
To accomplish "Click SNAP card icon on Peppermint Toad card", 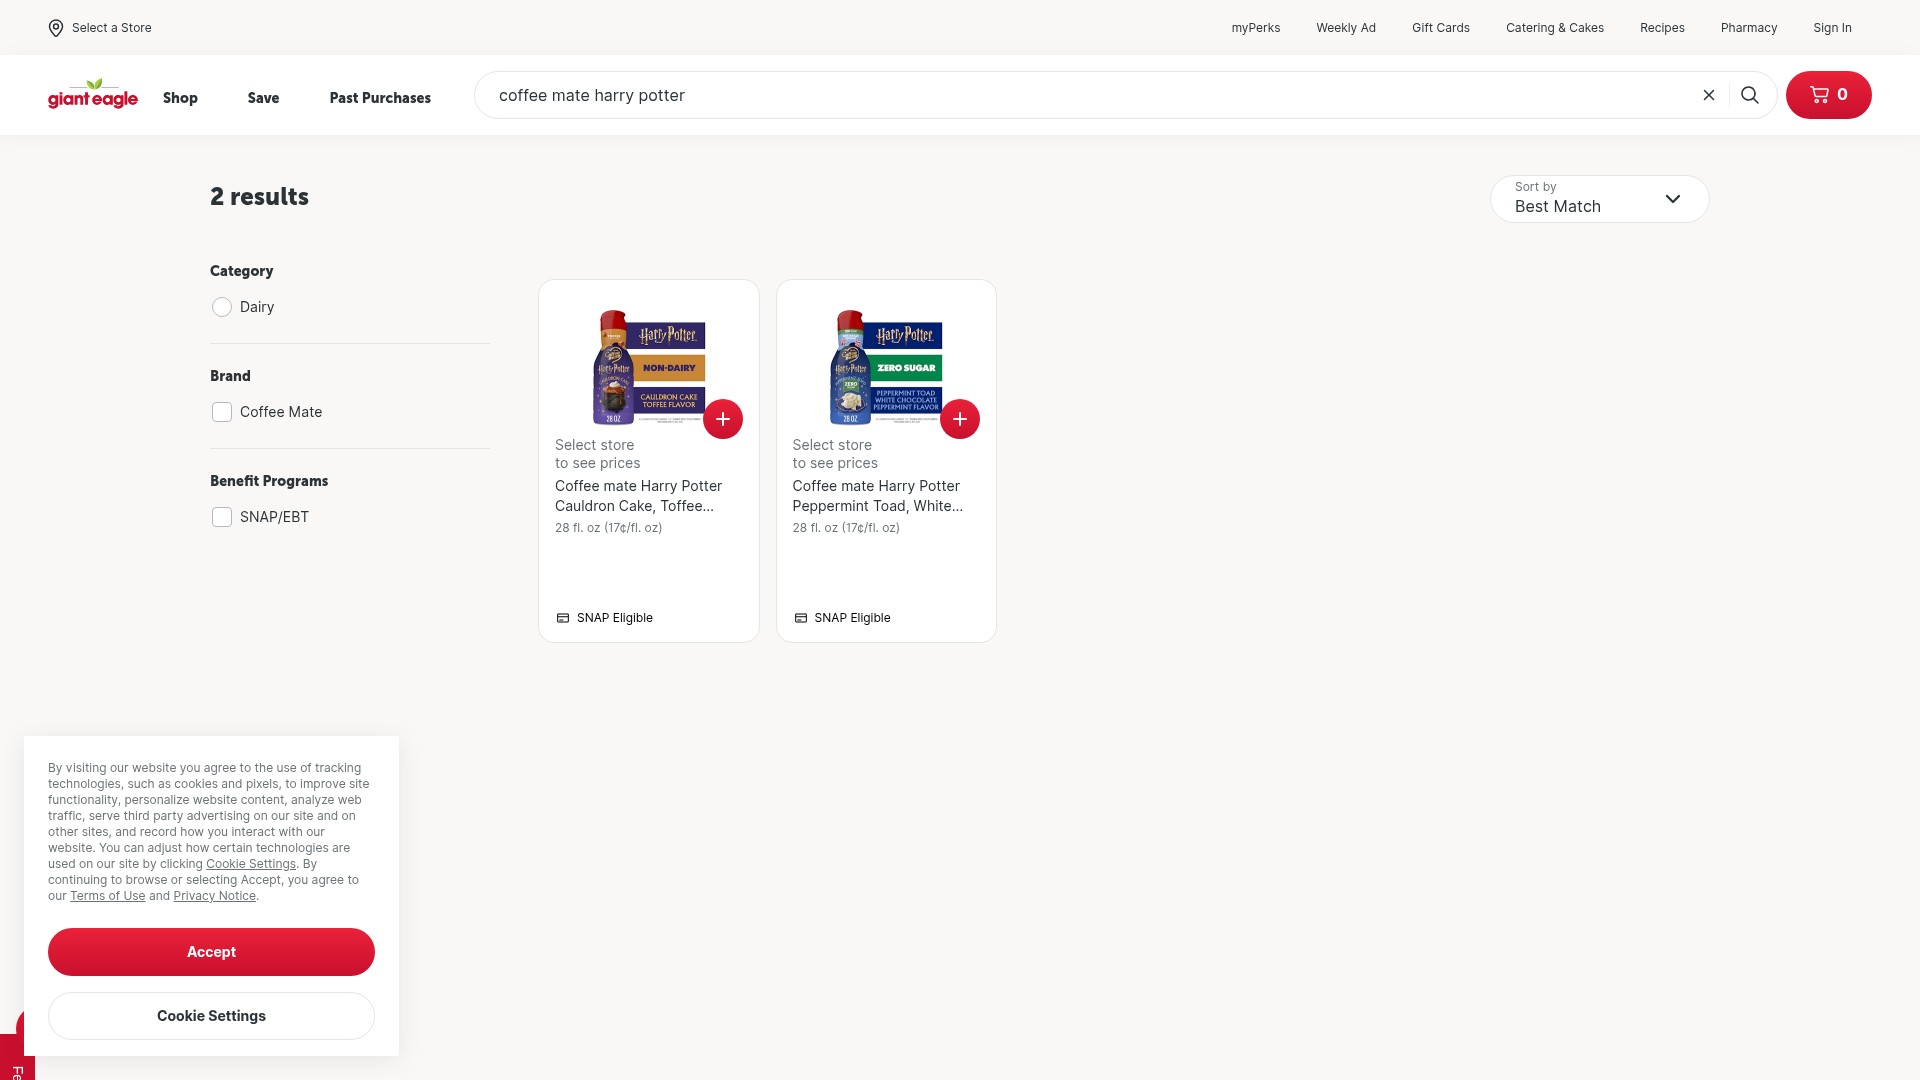I will click(801, 618).
